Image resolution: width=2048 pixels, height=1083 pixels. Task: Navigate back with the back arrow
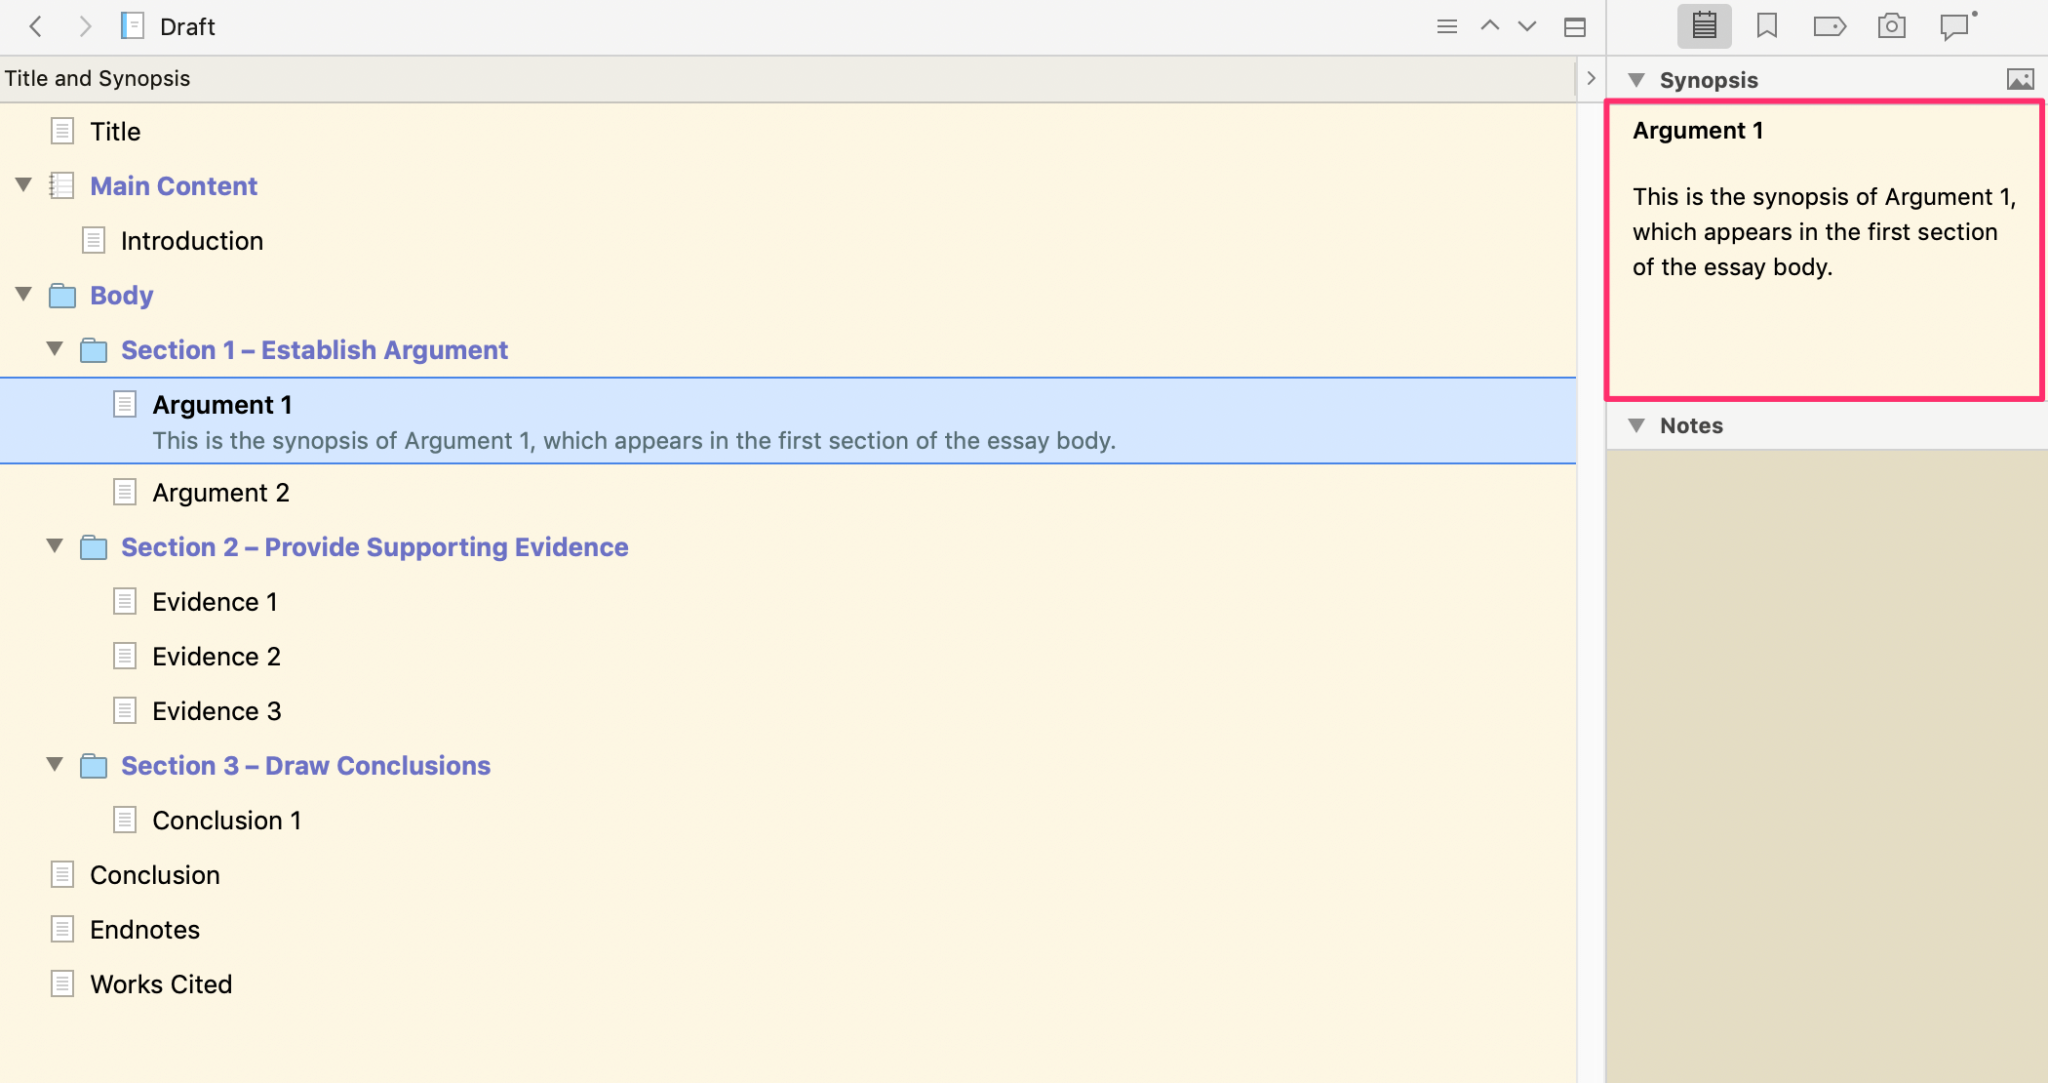[x=37, y=26]
